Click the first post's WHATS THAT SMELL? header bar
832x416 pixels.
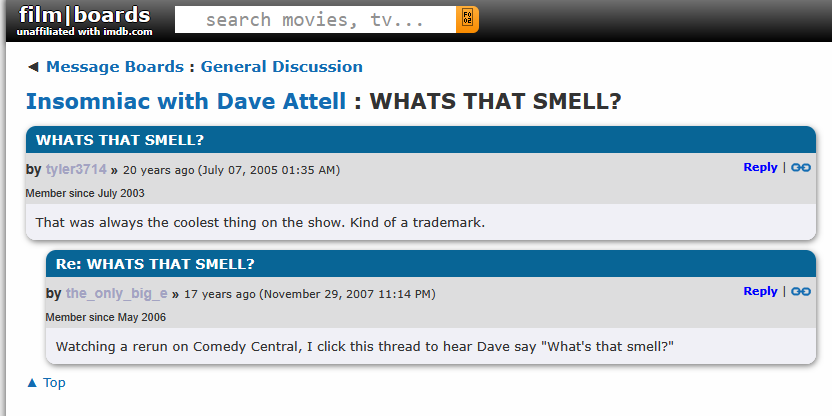[x=420, y=140]
